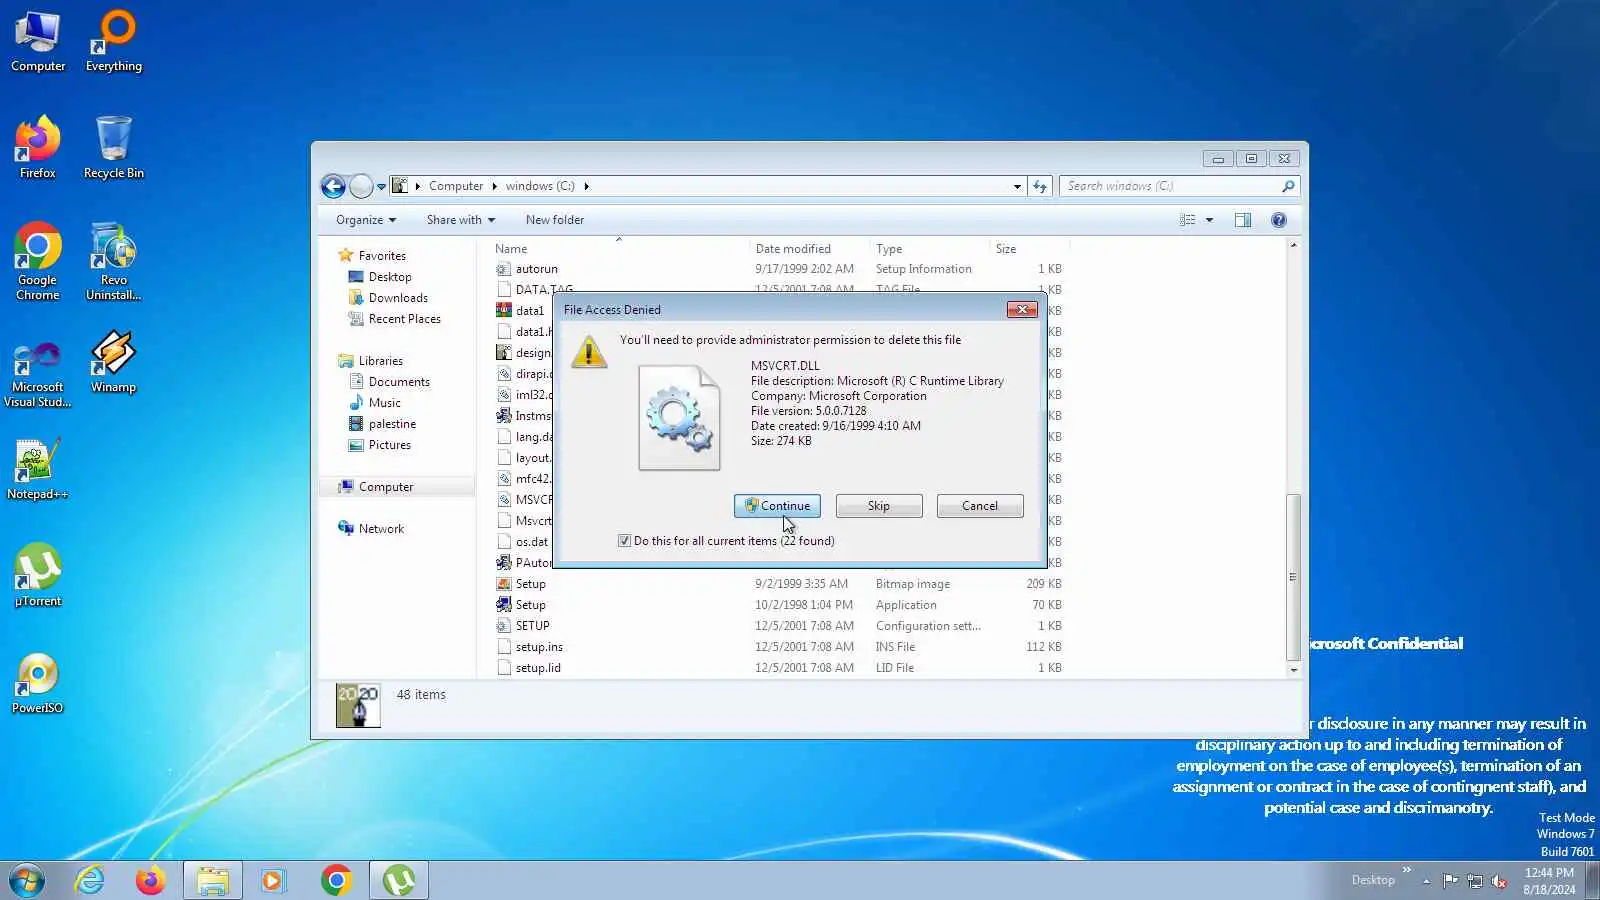Open Music library
1600x900 pixels.
[x=384, y=403]
